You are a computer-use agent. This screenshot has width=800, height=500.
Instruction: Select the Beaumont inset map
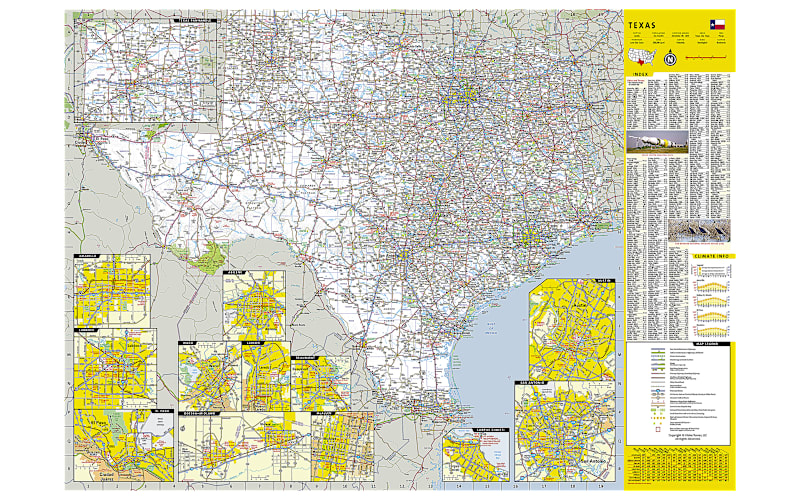[x=320, y=384]
